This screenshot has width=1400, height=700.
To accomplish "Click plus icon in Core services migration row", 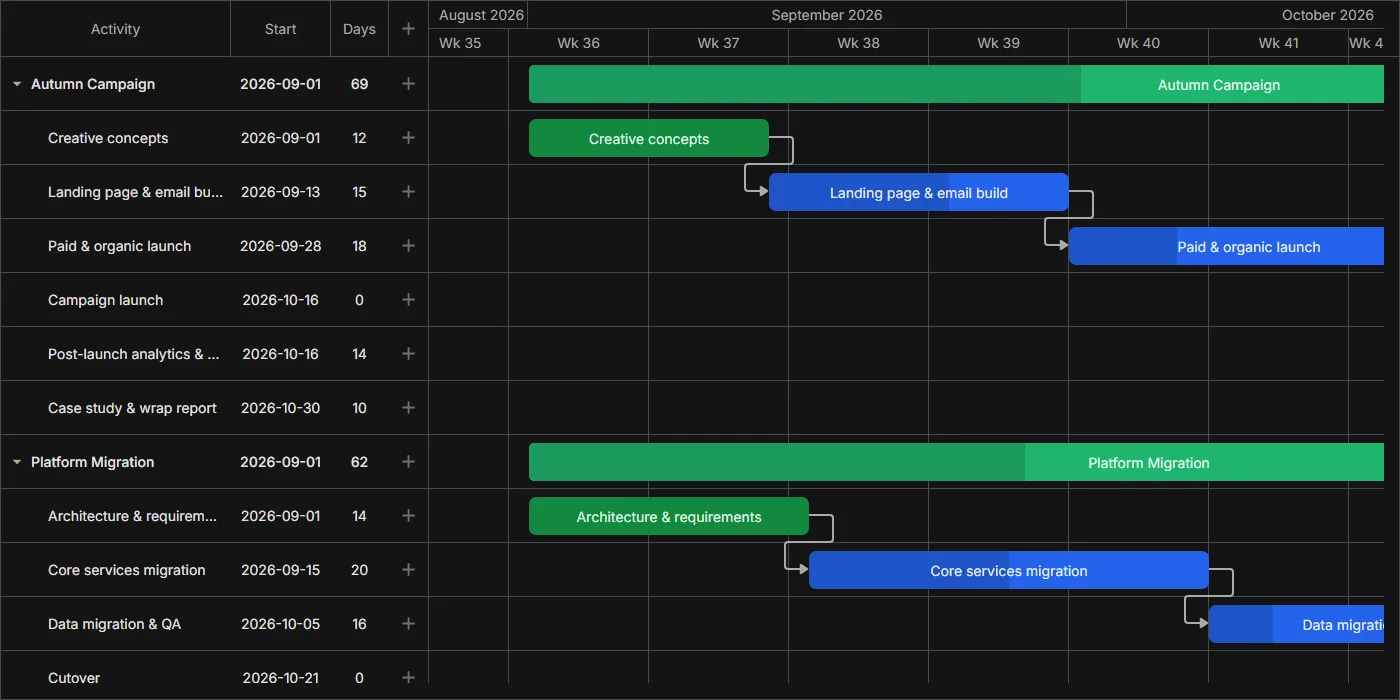I will click(x=408, y=570).
